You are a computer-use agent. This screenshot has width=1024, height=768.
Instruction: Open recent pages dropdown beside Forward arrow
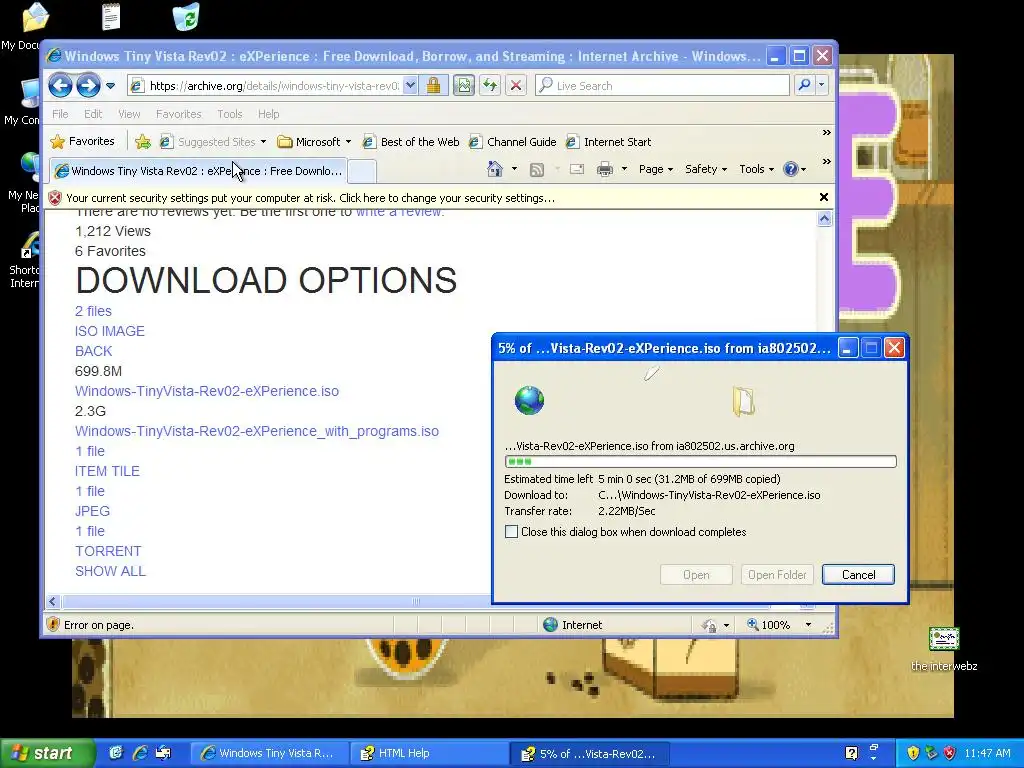tap(110, 86)
